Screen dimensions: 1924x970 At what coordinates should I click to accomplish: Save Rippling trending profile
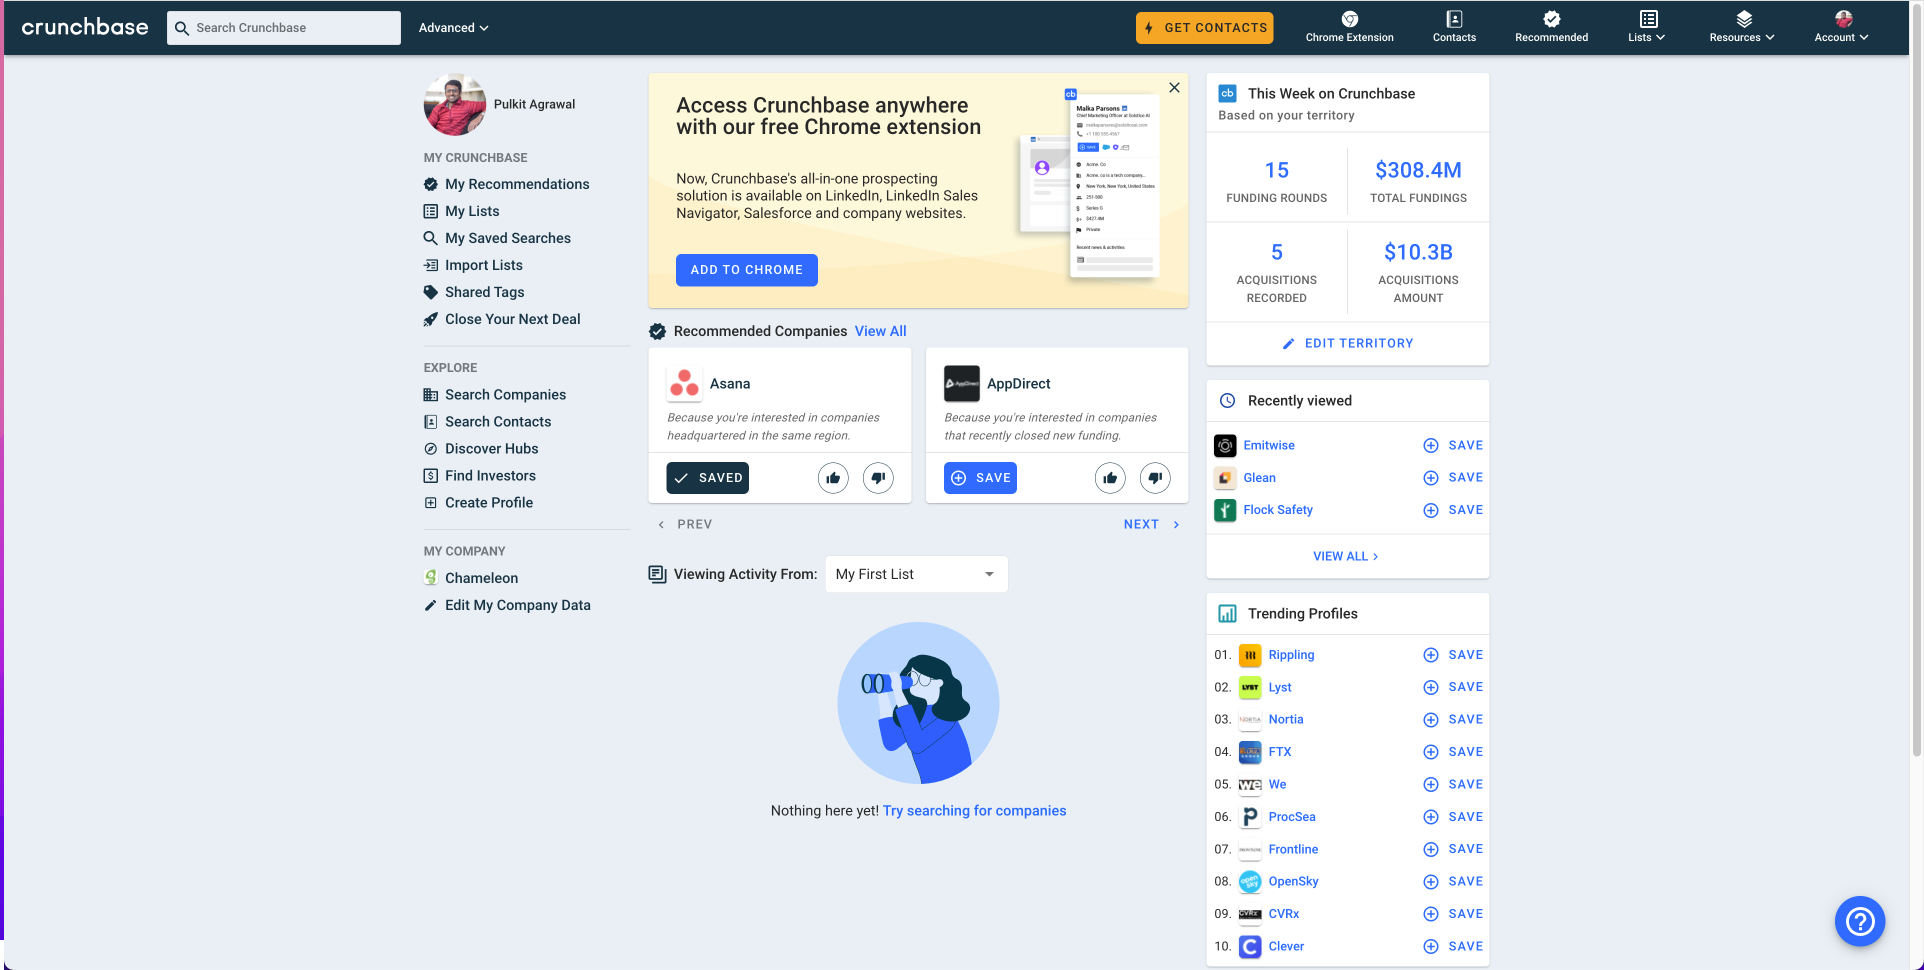(1453, 655)
